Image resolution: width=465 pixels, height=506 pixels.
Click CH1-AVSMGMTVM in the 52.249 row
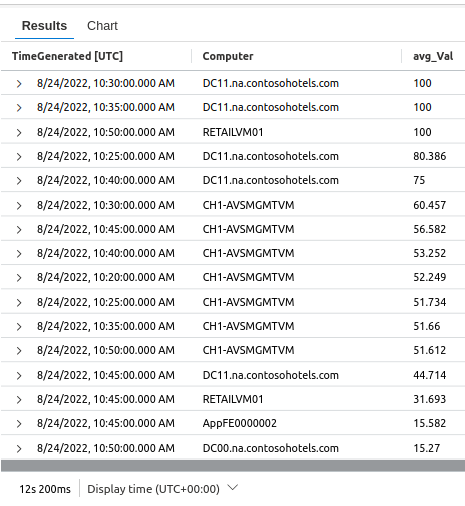(248, 277)
